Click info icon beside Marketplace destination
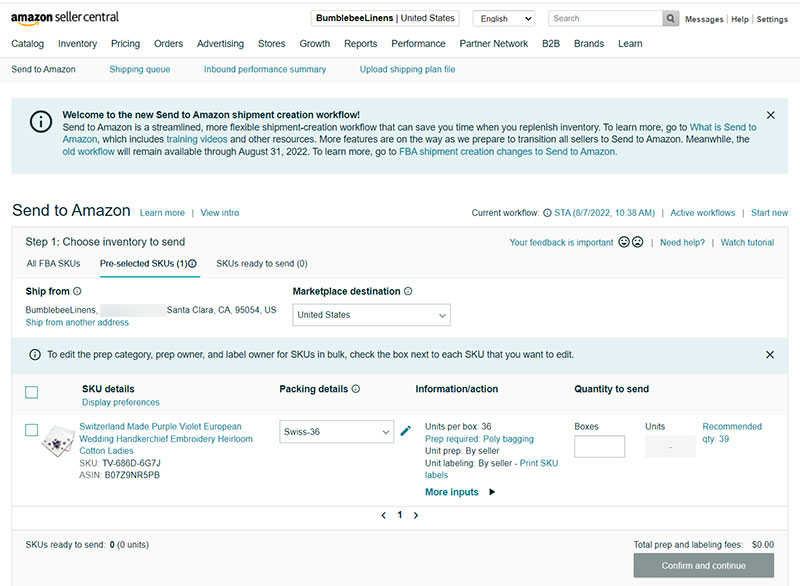 (408, 291)
